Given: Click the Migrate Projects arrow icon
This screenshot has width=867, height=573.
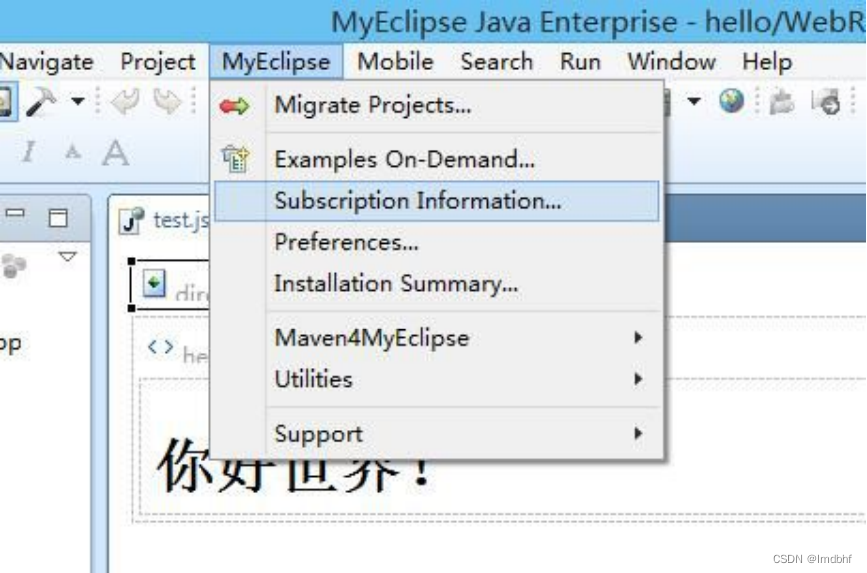Looking at the screenshot, I should pyautogui.click(x=234, y=106).
